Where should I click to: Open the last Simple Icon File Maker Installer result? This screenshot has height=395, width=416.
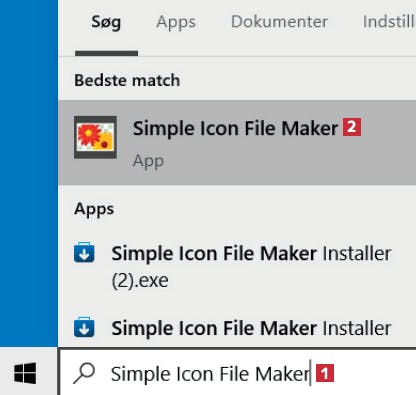[237, 328]
